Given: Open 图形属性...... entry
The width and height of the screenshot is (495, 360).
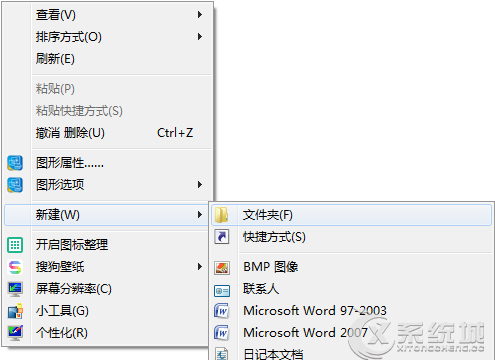Looking at the screenshot, I should (108, 163).
